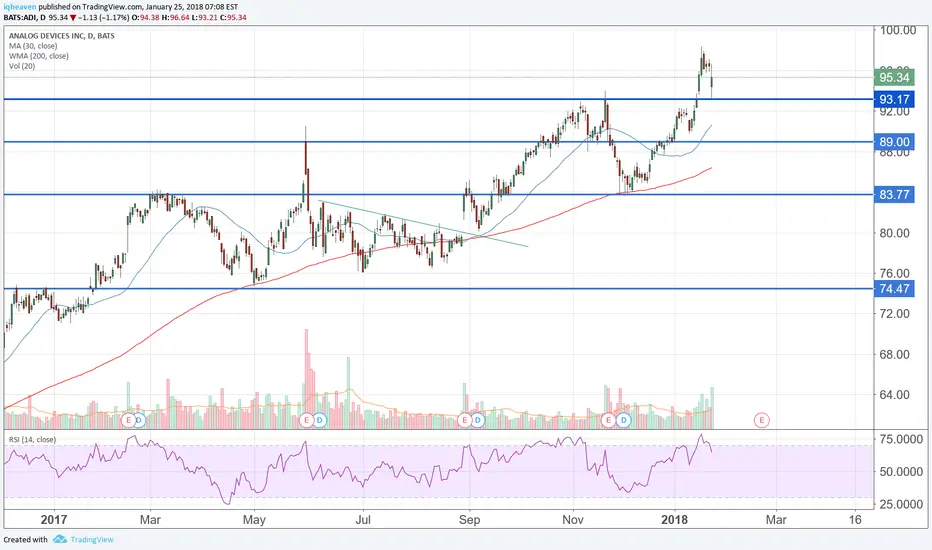932x550 pixels.
Task: Click the 100.00 price axis value
Action: [x=898, y=30]
